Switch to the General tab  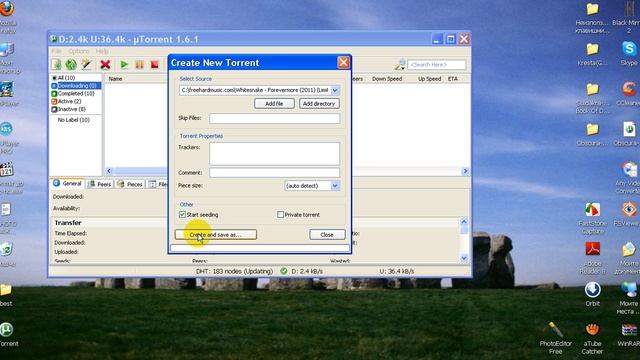click(67, 184)
